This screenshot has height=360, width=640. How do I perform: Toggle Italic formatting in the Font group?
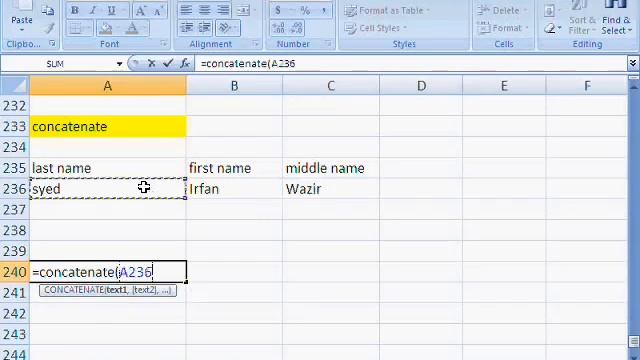pos(93,11)
